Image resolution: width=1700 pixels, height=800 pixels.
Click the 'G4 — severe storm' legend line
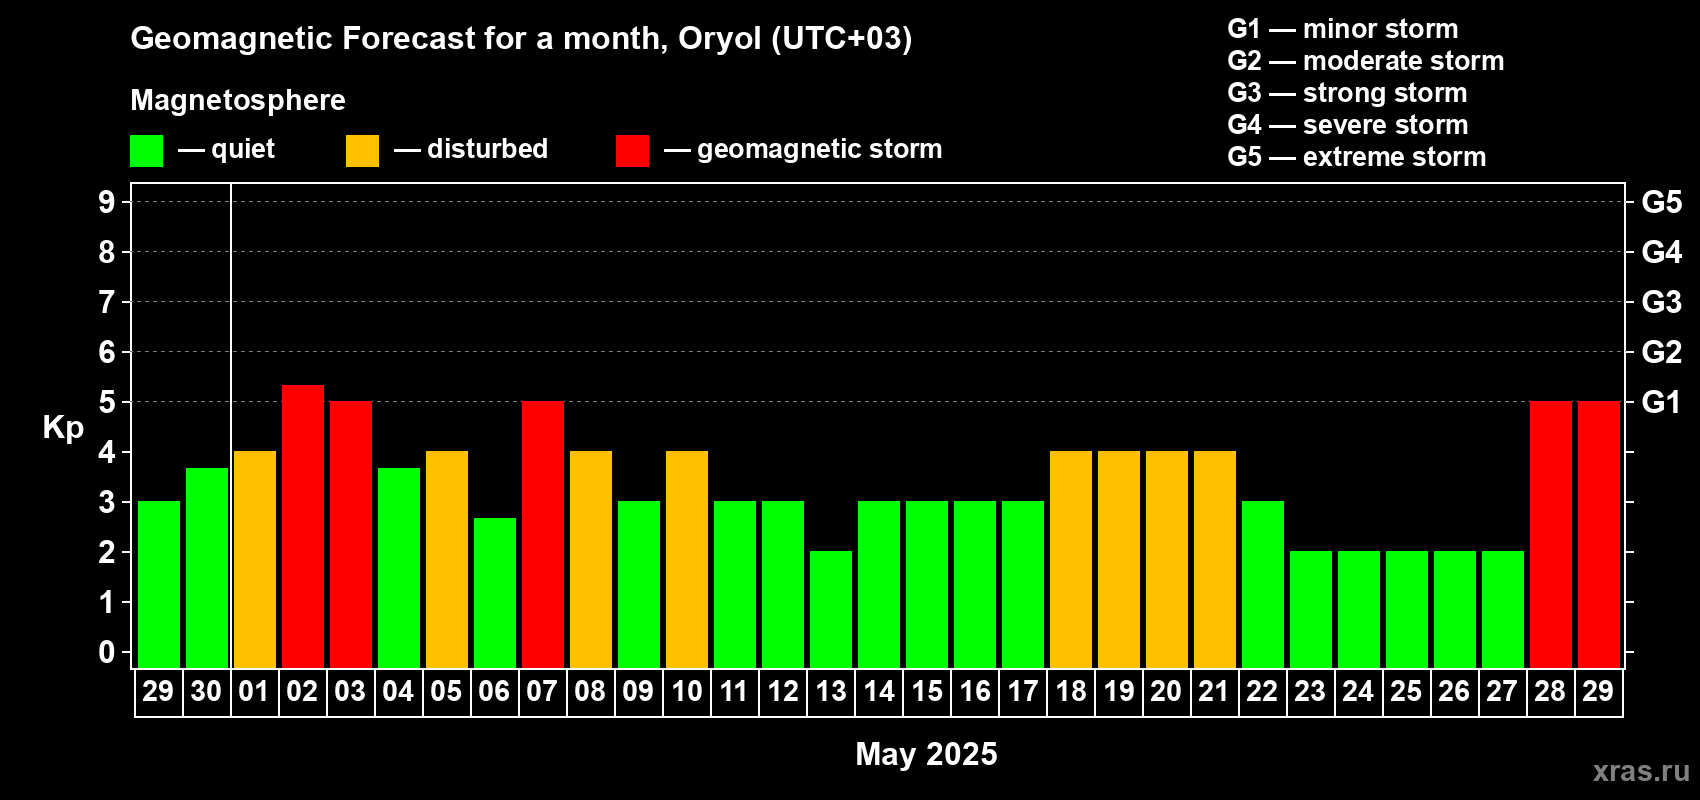(1348, 125)
